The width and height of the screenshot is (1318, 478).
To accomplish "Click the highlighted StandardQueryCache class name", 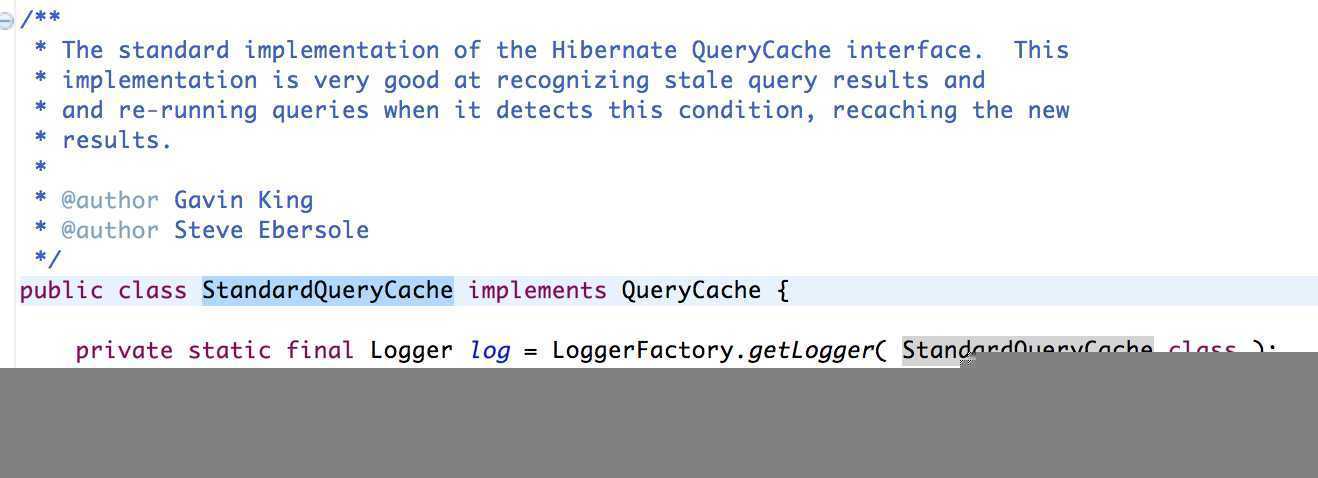I will click(327, 291).
